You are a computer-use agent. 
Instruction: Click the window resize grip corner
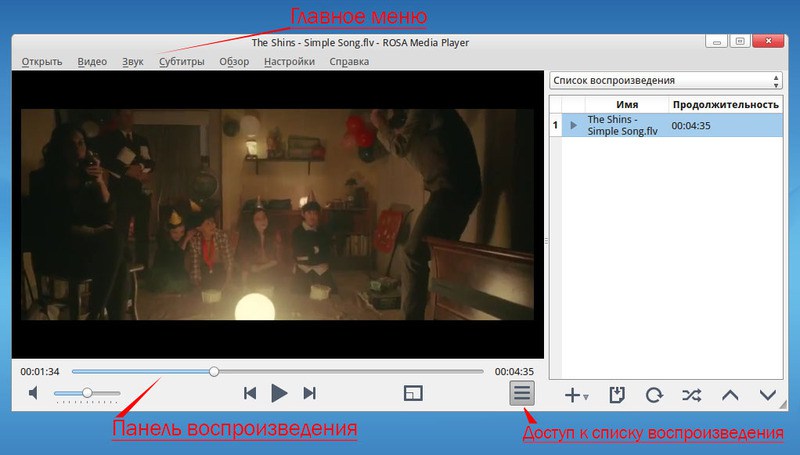point(783,405)
